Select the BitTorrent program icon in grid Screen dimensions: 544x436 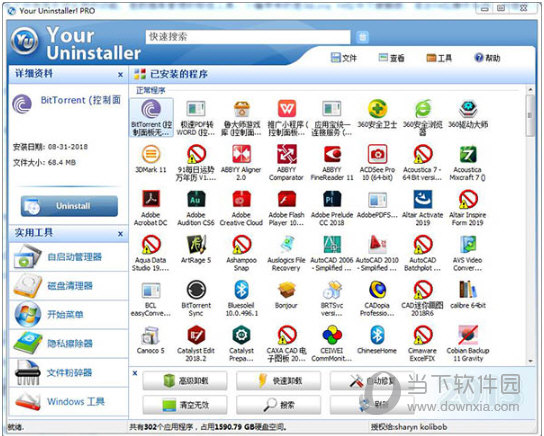pos(151,109)
